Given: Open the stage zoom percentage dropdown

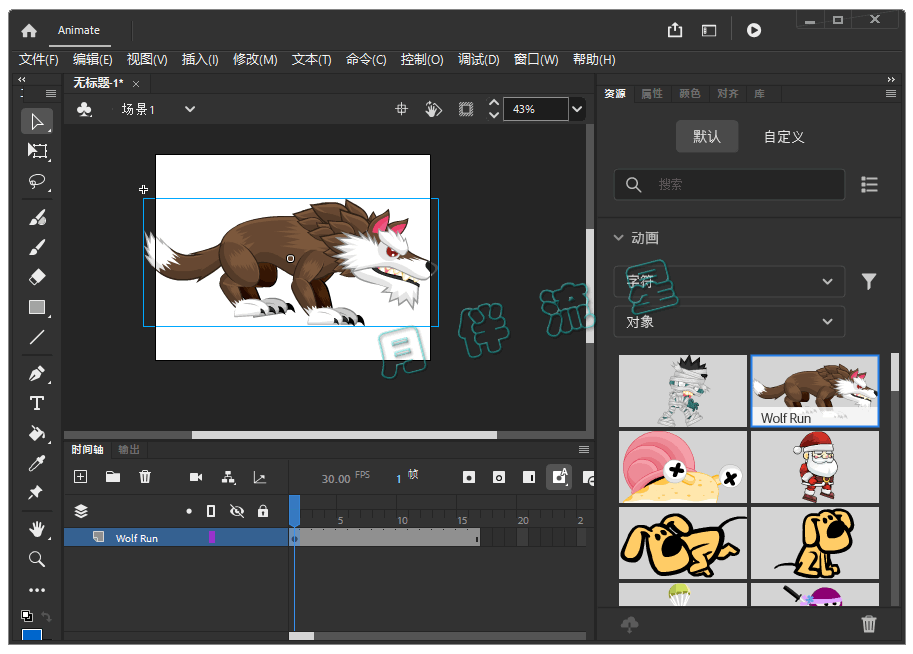Looking at the screenshot, I should pos(577,109).
